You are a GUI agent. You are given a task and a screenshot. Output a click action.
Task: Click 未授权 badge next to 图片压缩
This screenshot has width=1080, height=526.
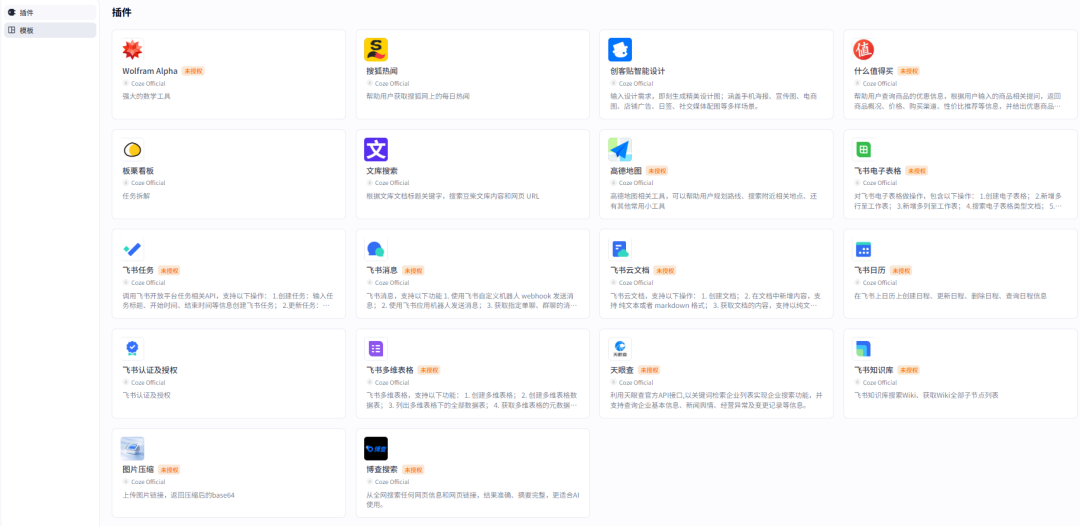click(169, 470)
